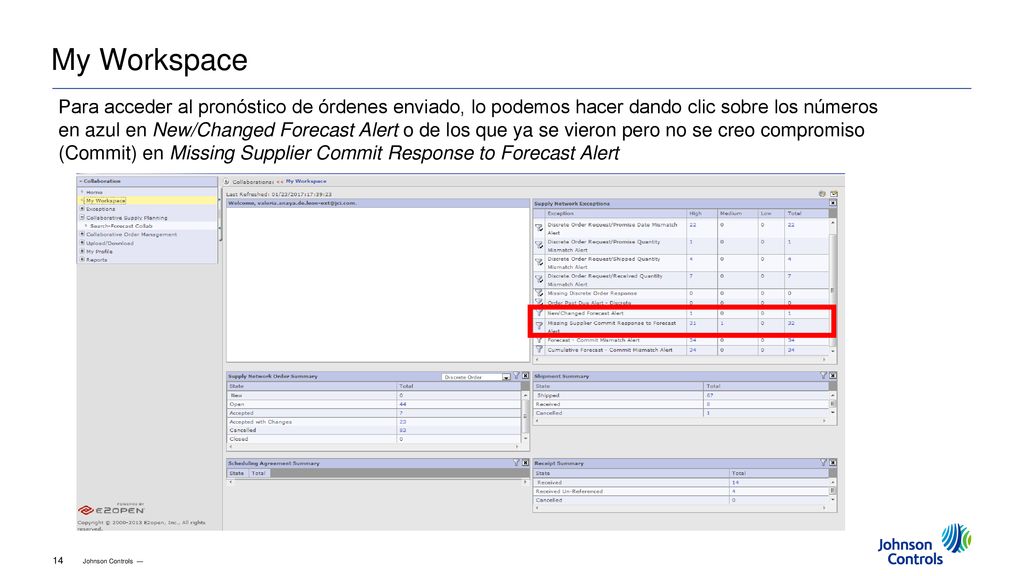Screen dimensions: 1024x576
Task: Open Medium count for Missing Supplier Commit Response
Action: tap(722, 323)
